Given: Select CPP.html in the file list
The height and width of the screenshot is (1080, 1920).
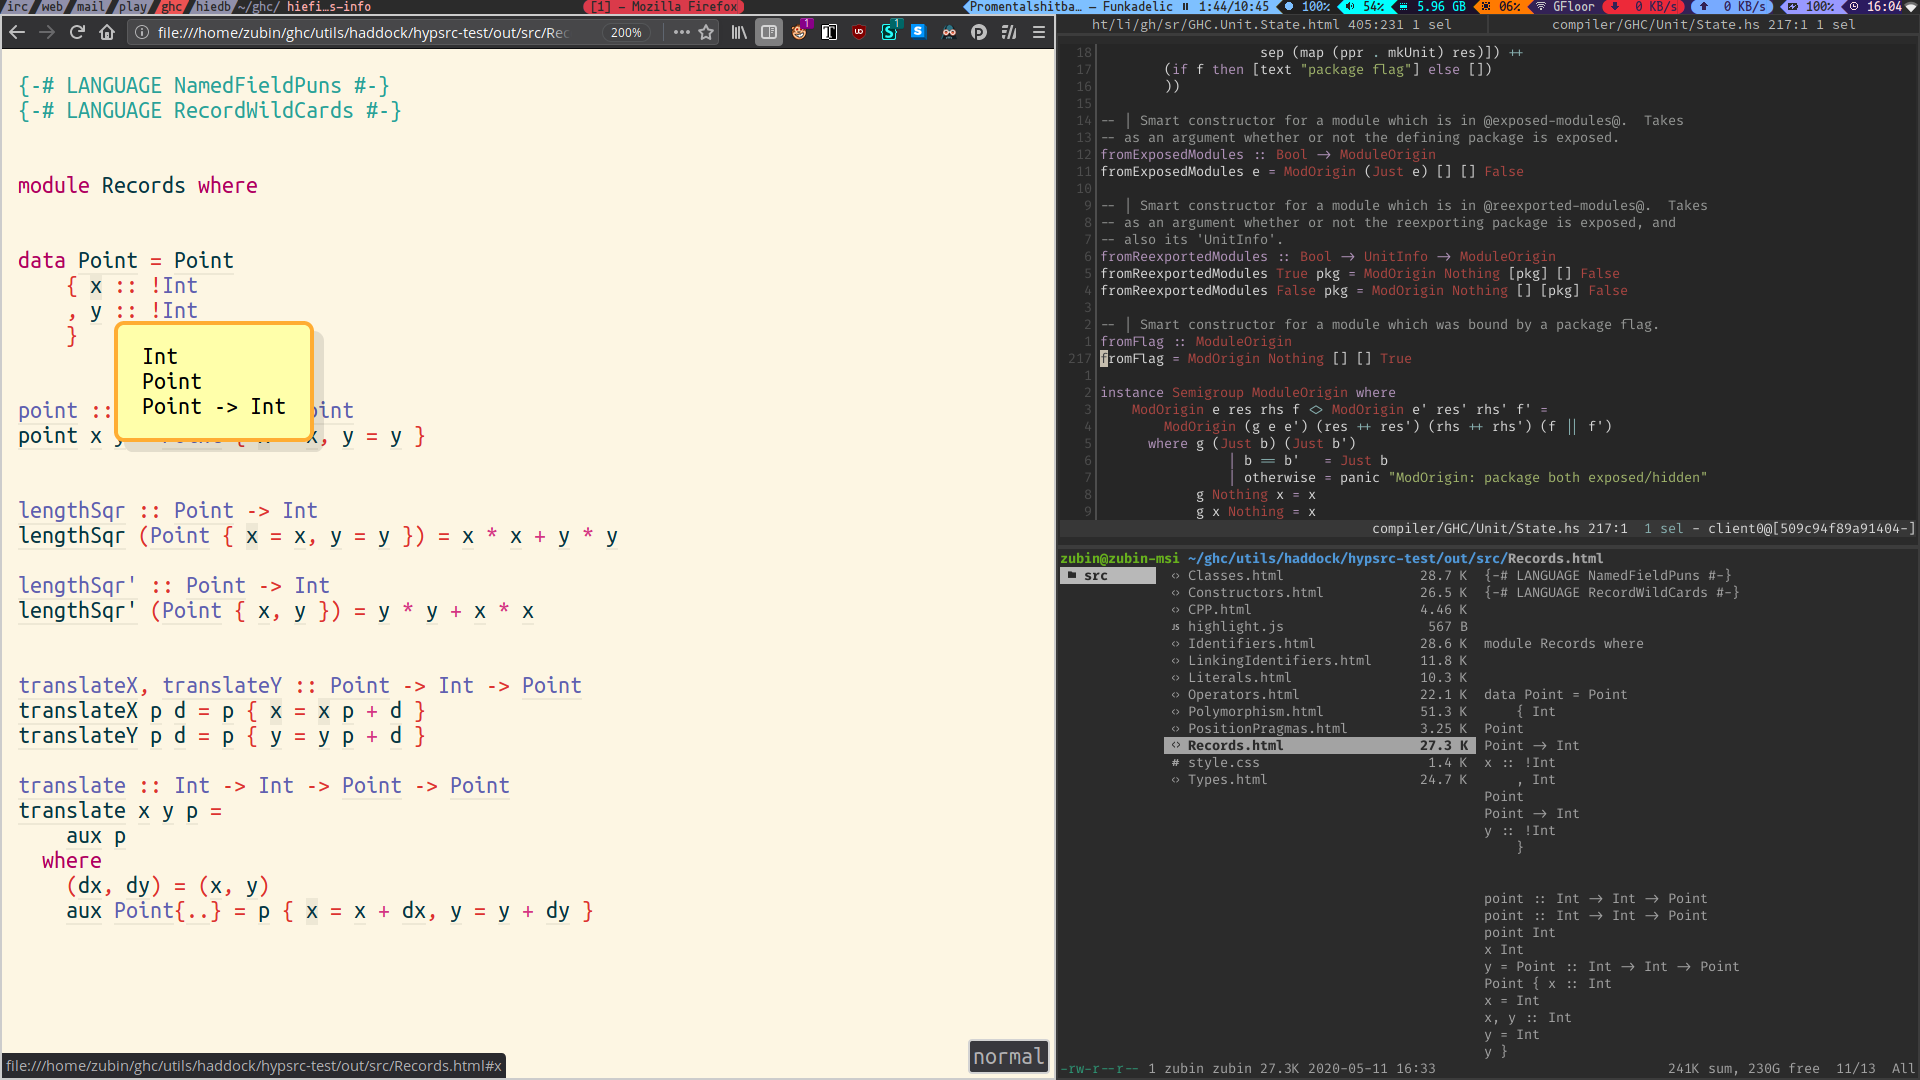Looking at the screenshot, I should 1318,610.
